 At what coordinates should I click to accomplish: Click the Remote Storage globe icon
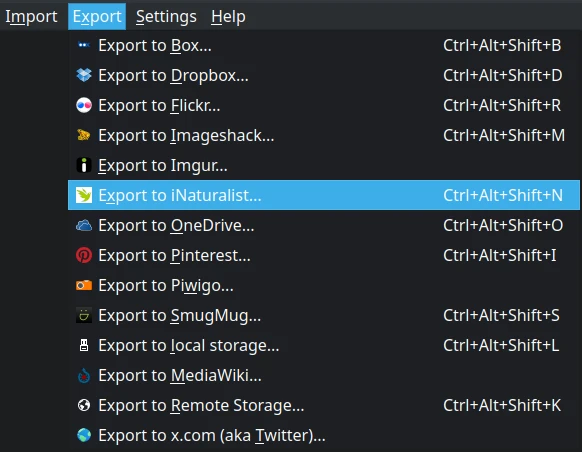[84, 405]
